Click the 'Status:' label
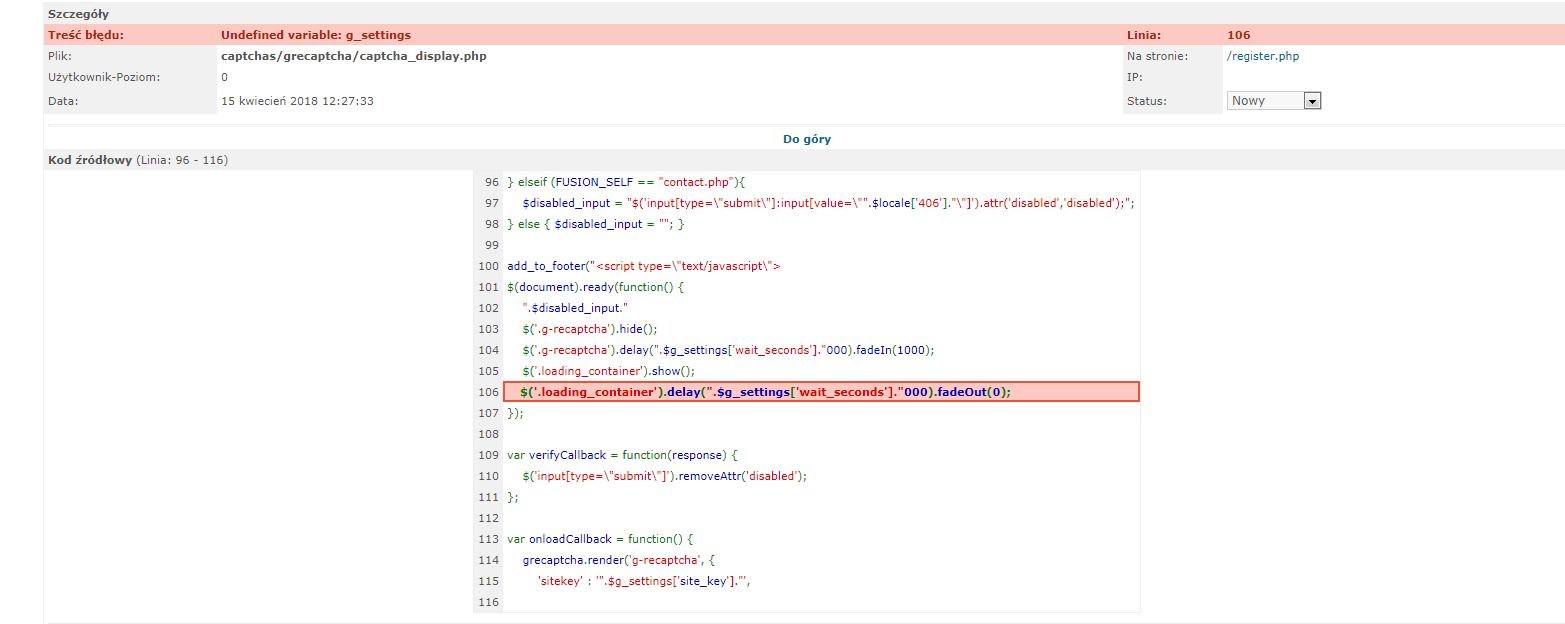 (1146, 101)
